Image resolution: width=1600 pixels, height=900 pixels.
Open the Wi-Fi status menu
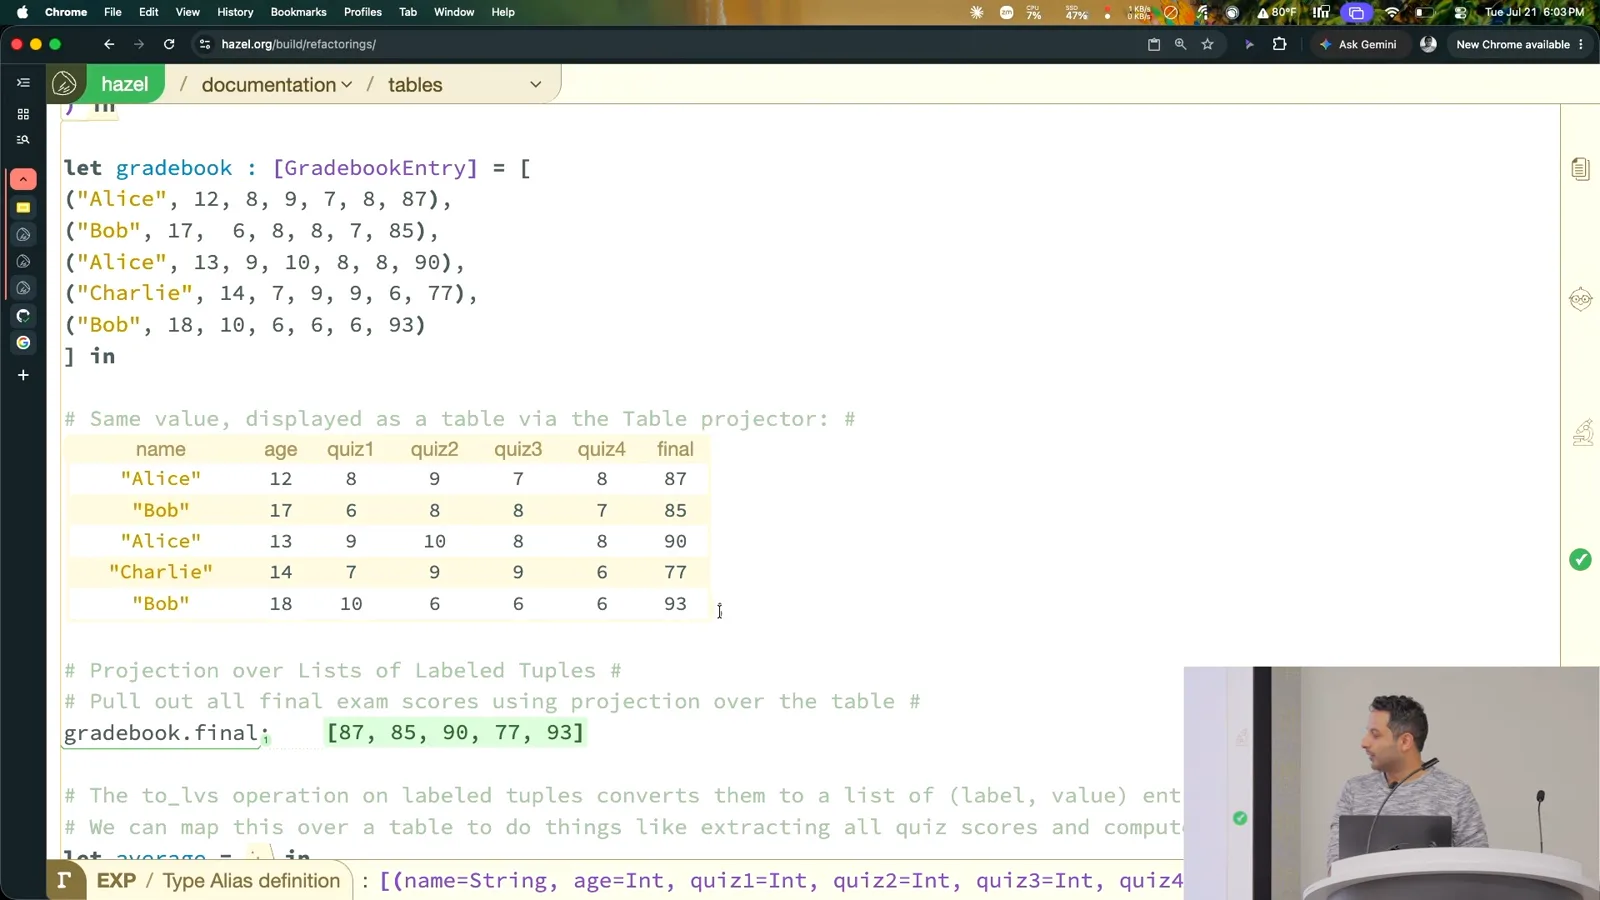(1392, 12)
